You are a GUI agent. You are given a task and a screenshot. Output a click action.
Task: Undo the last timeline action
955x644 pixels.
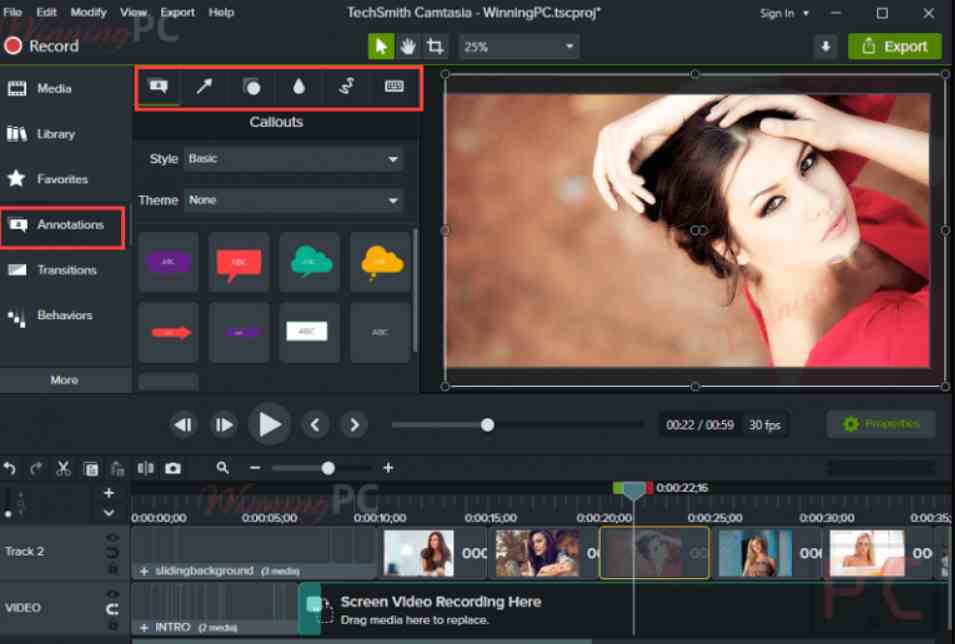(x=9, y=469)
